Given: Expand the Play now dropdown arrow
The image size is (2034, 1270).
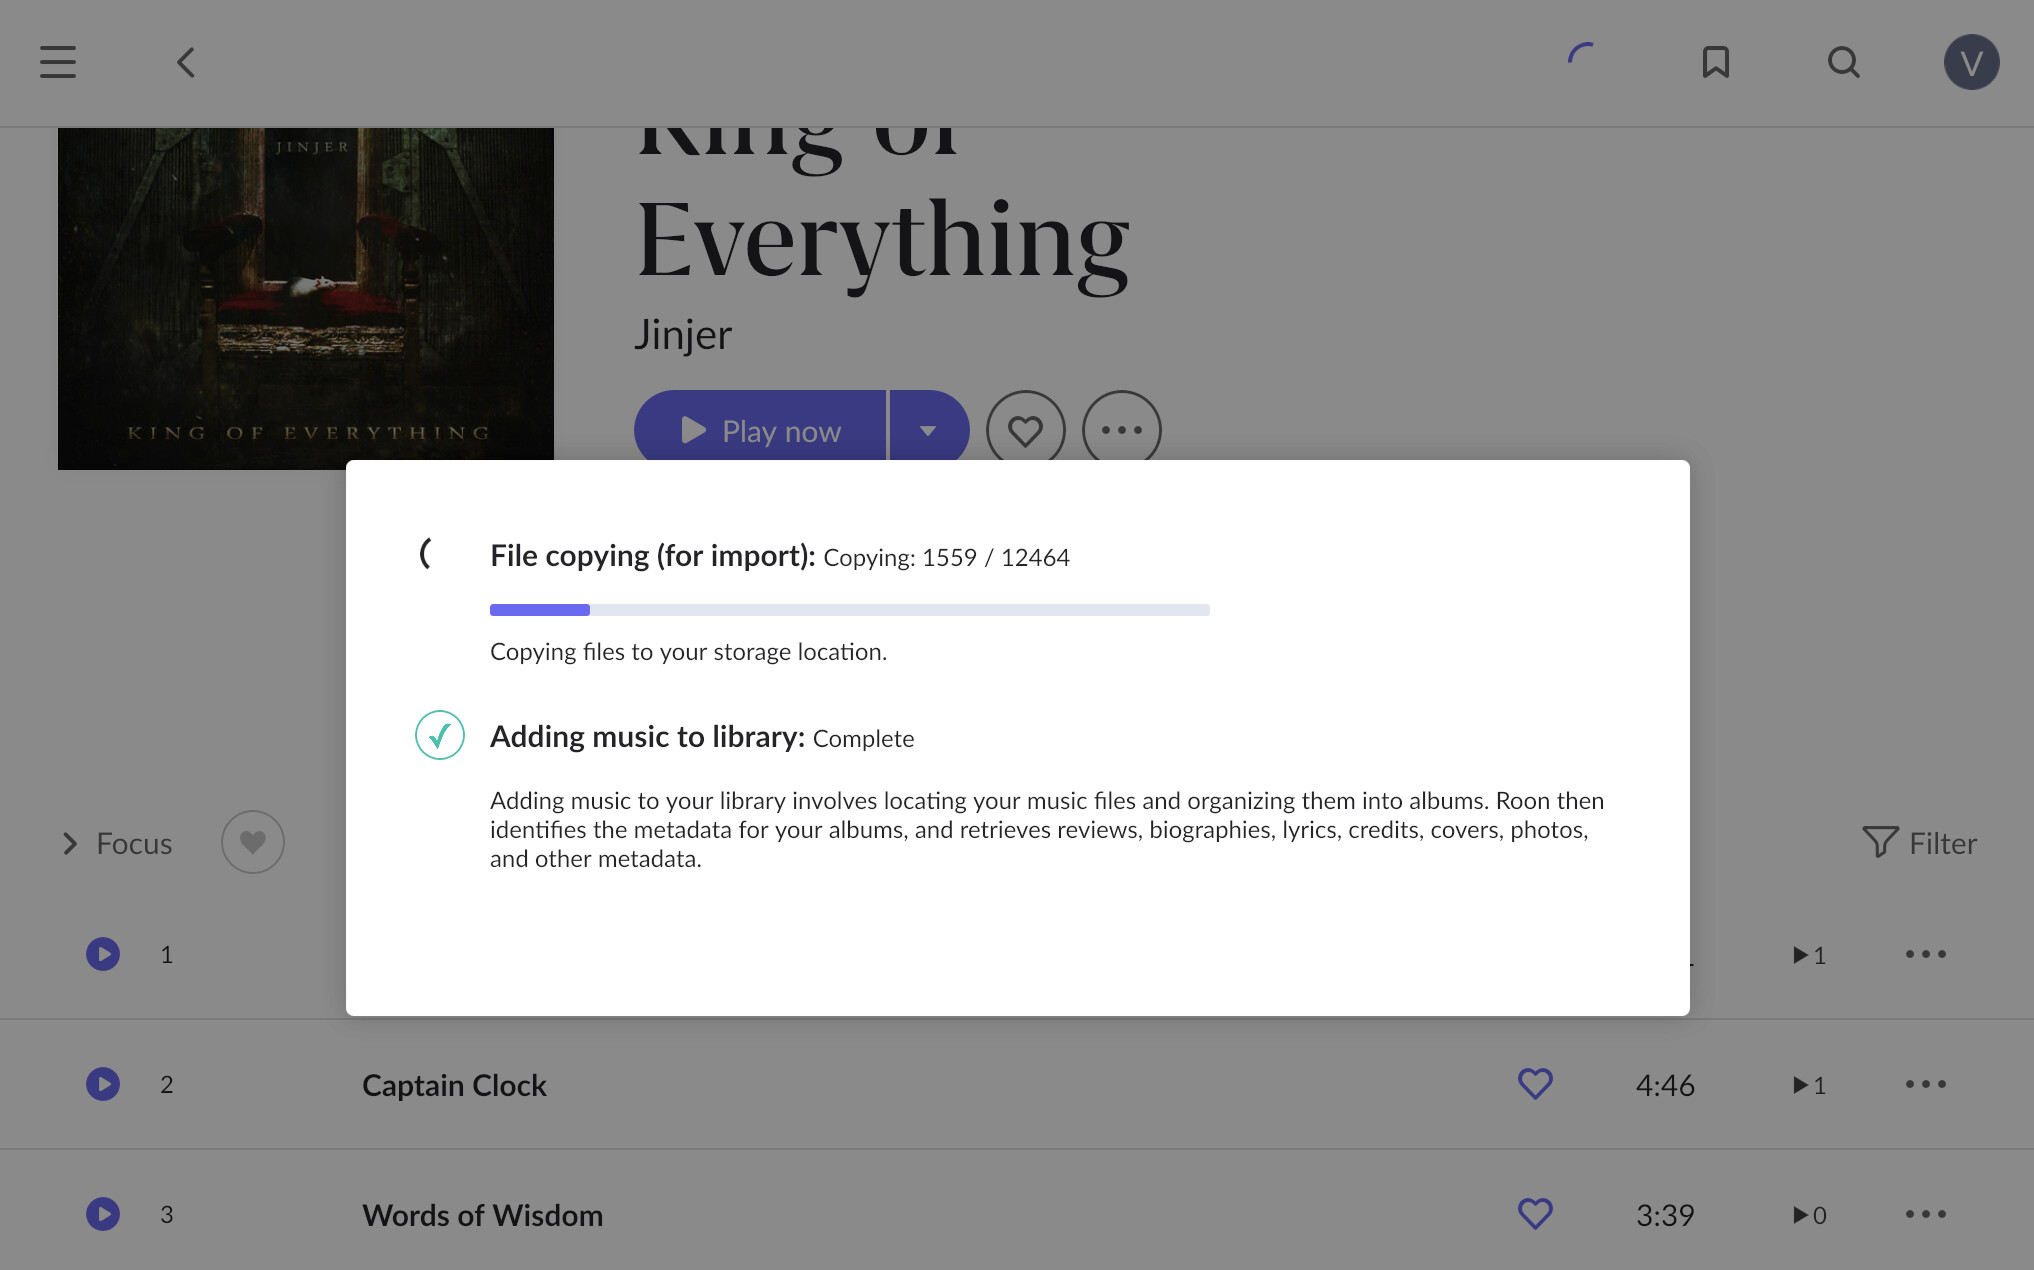Looking at the screenshot, I should coord(928,430).
